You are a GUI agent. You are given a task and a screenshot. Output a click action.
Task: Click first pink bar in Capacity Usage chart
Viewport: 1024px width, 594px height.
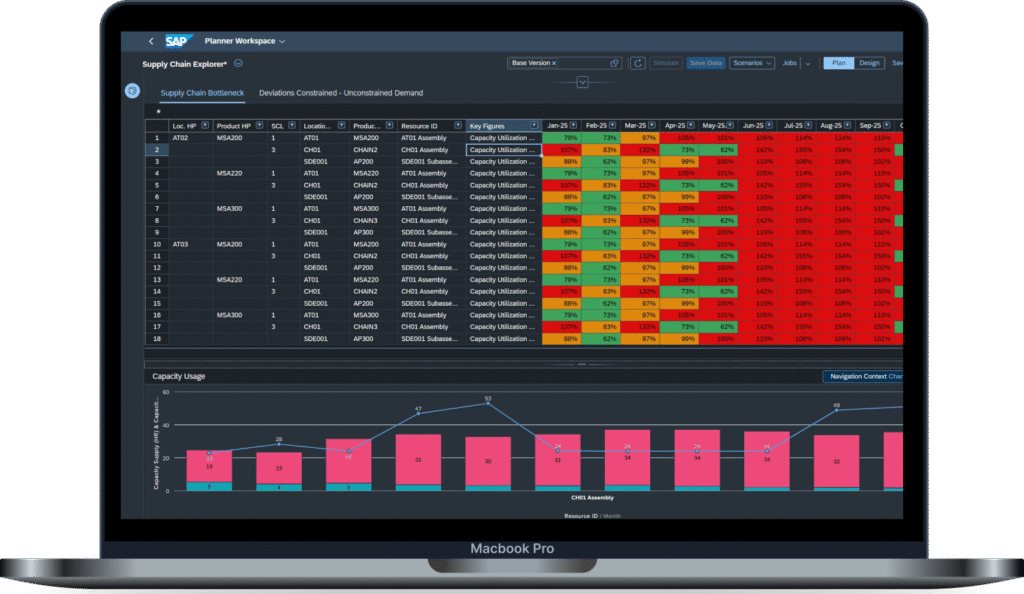209,466
